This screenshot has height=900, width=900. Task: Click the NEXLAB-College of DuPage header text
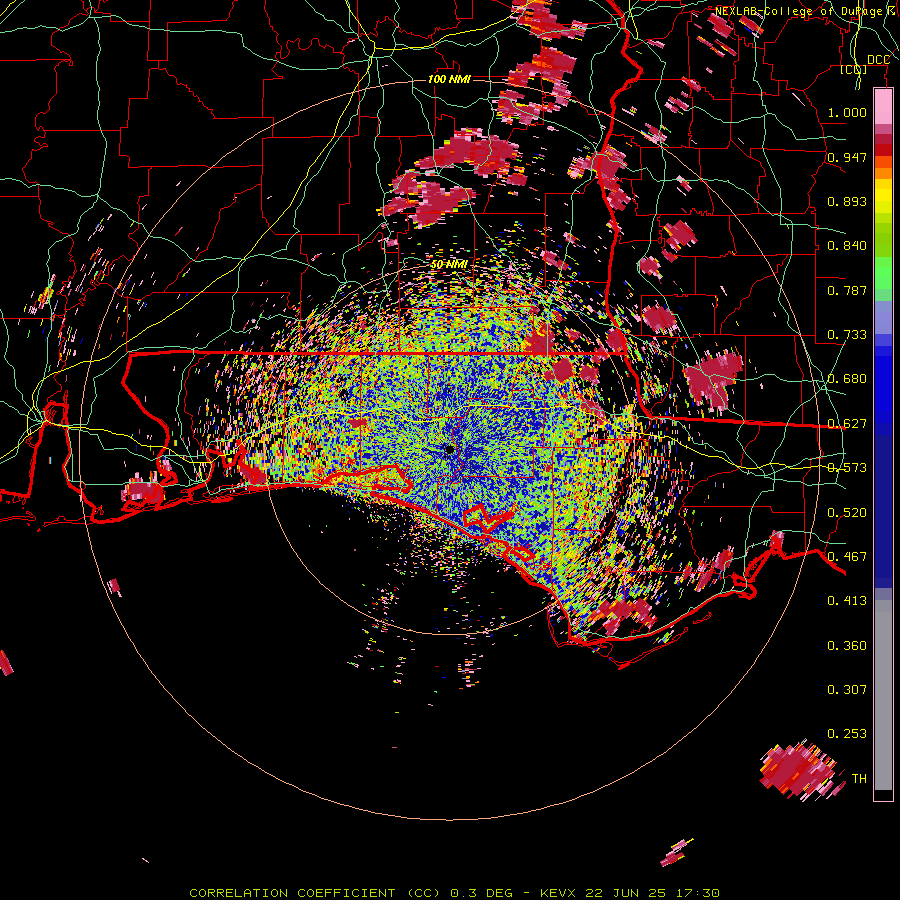[x=806, y=11]
